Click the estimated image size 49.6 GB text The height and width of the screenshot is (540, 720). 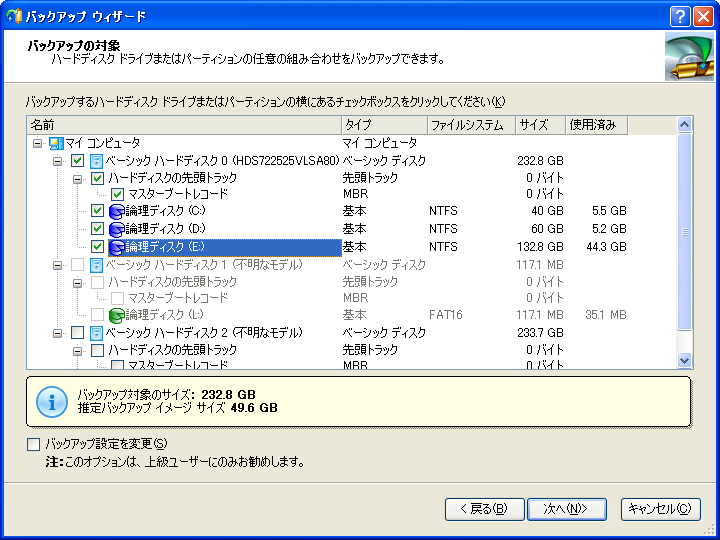click(x=254, y=408)
